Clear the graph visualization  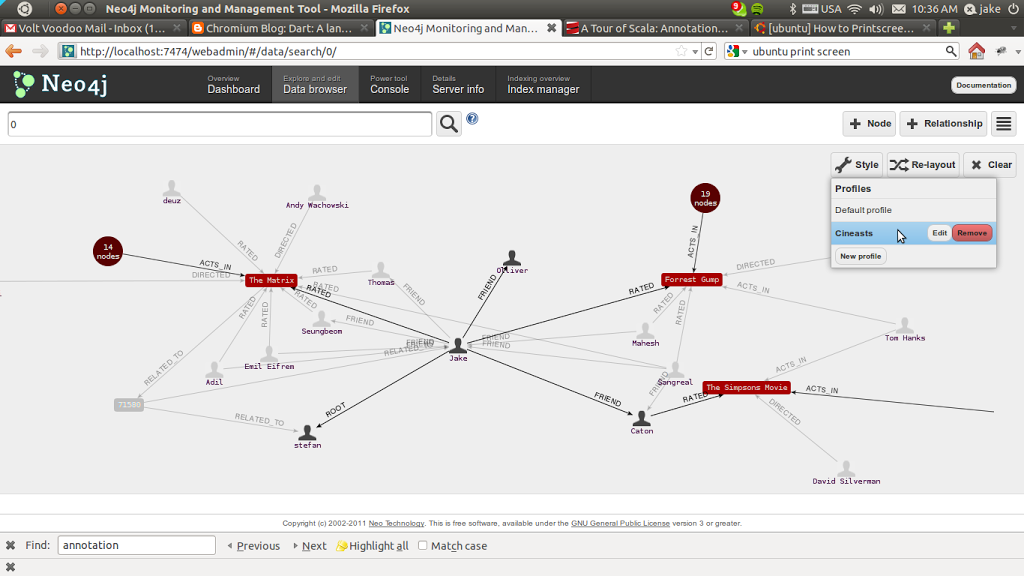point(991,165)
